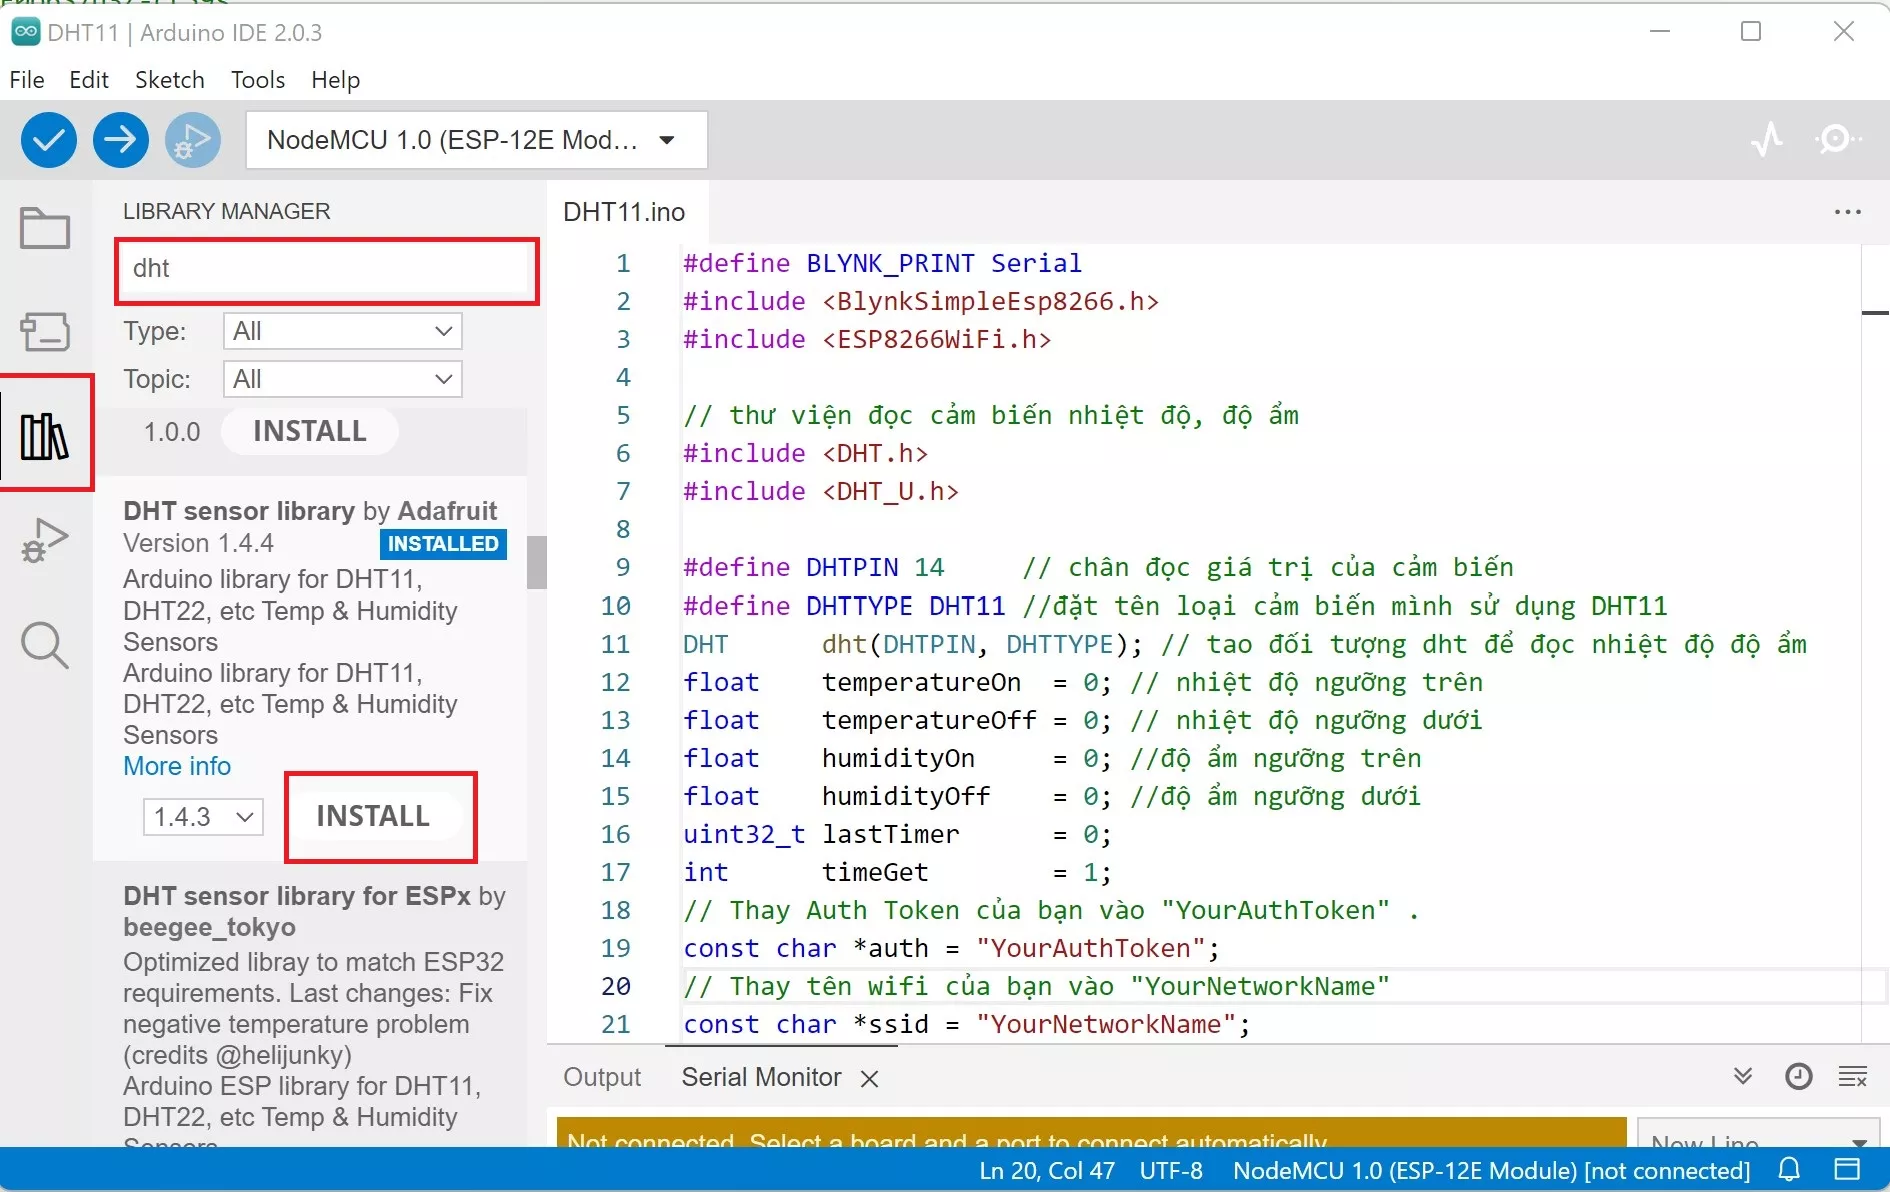
Task: Click NodeMCU 1.0 not connected status entry
Action: pos(1491,1170)
